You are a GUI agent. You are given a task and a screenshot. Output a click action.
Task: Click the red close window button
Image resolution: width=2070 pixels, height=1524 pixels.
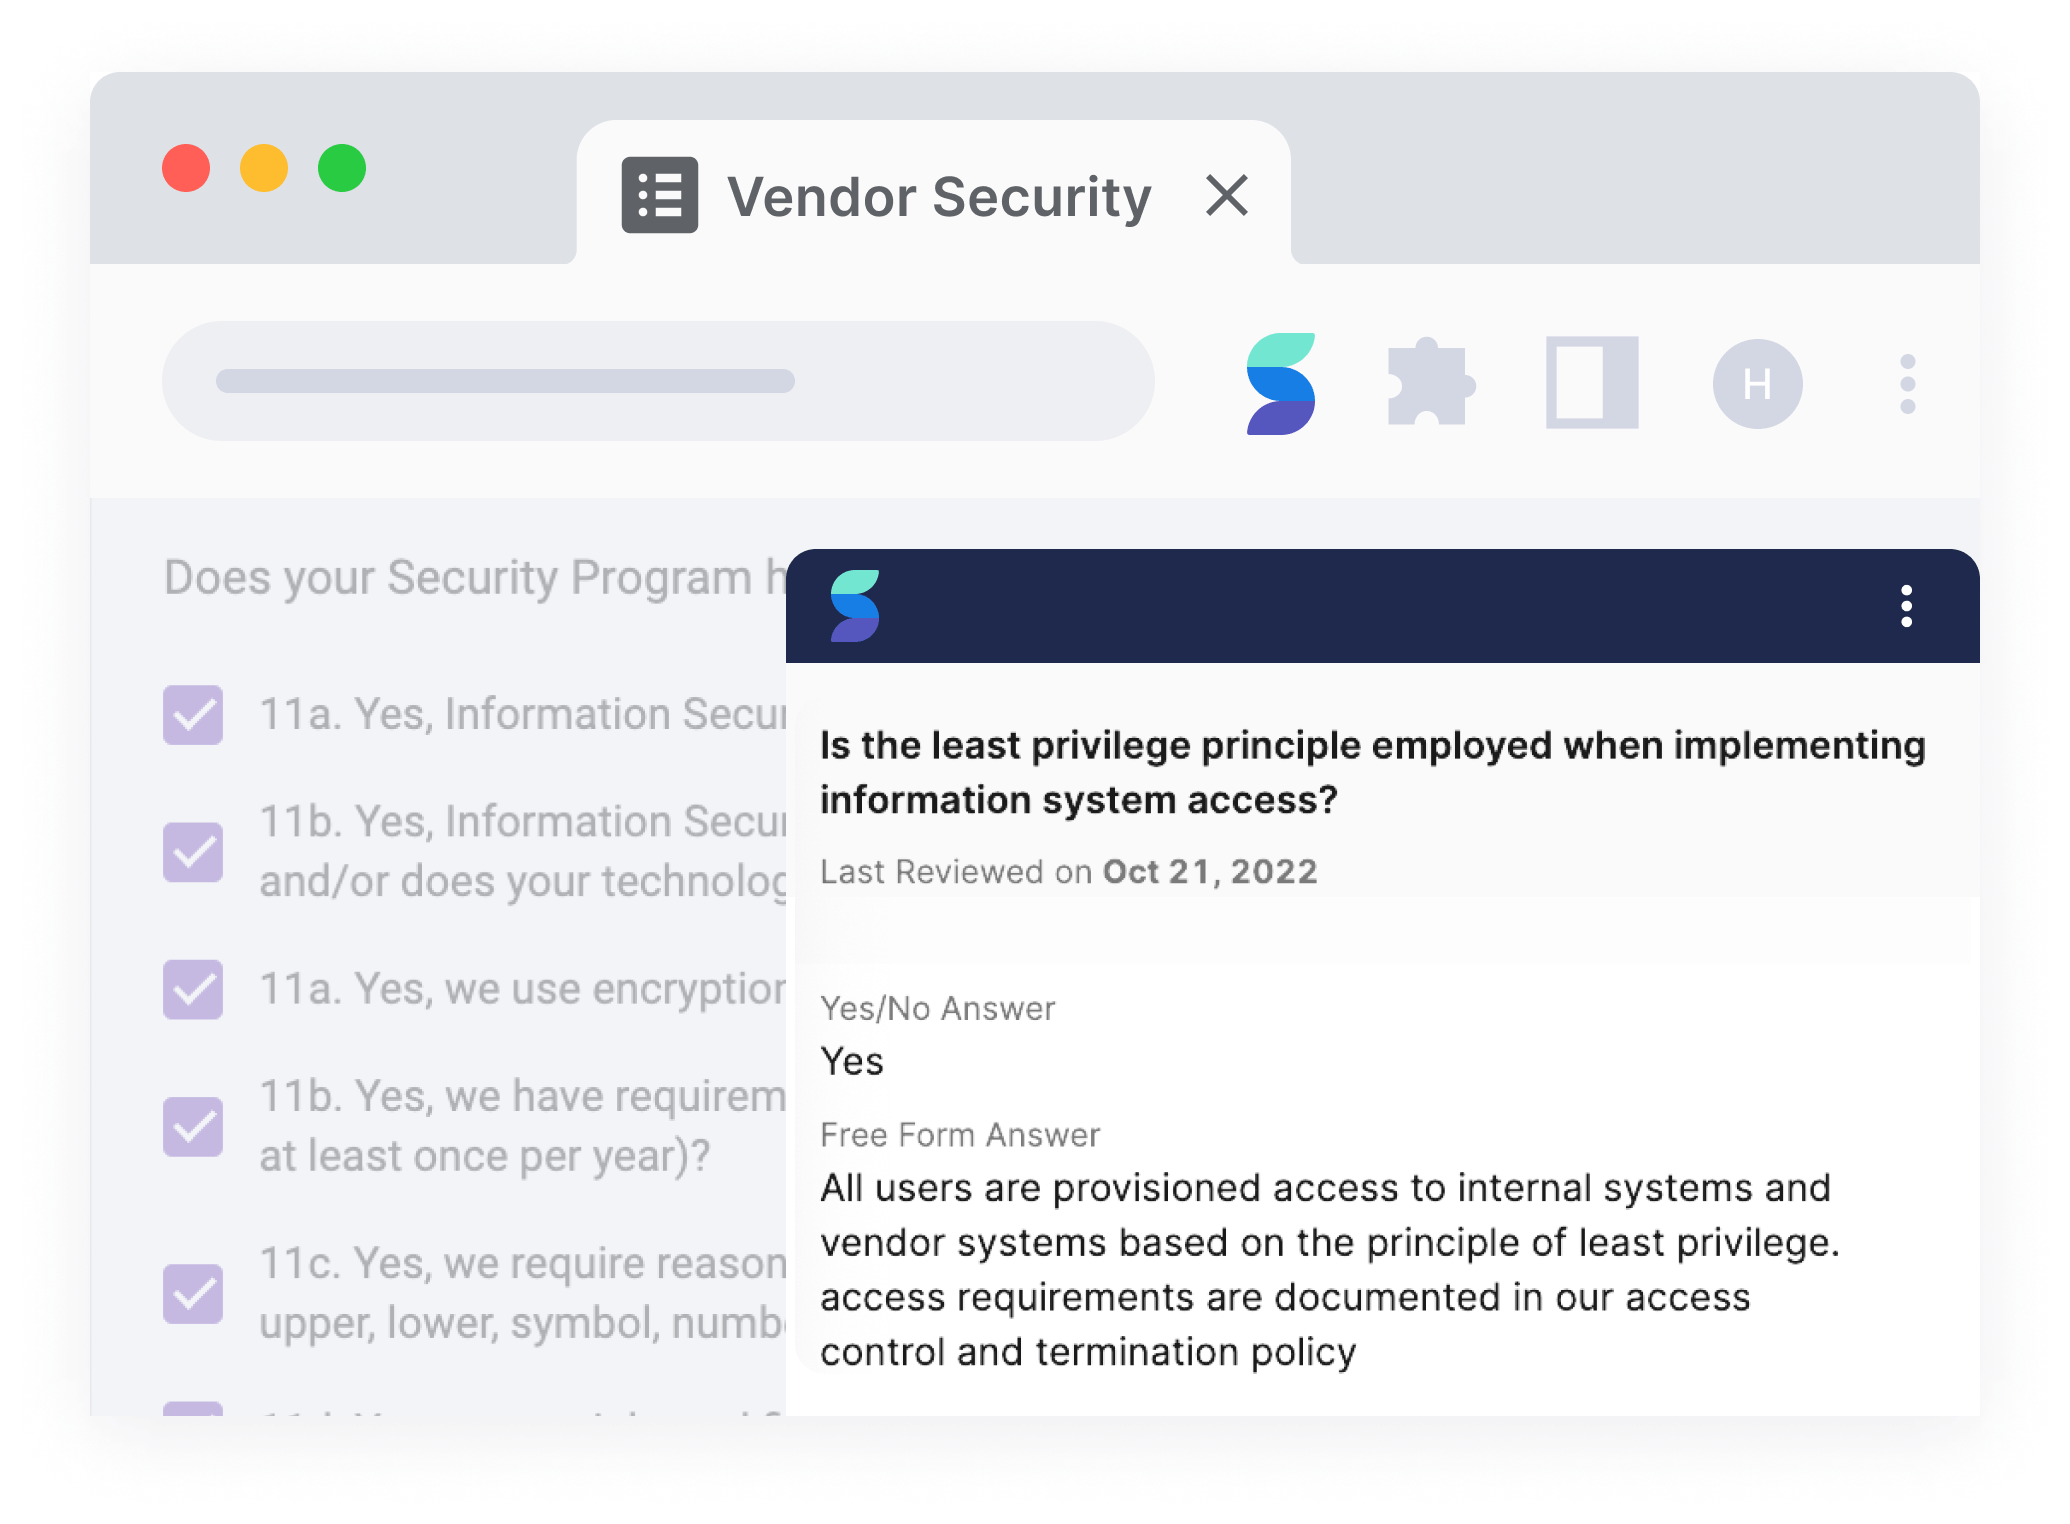pos(186,168)
